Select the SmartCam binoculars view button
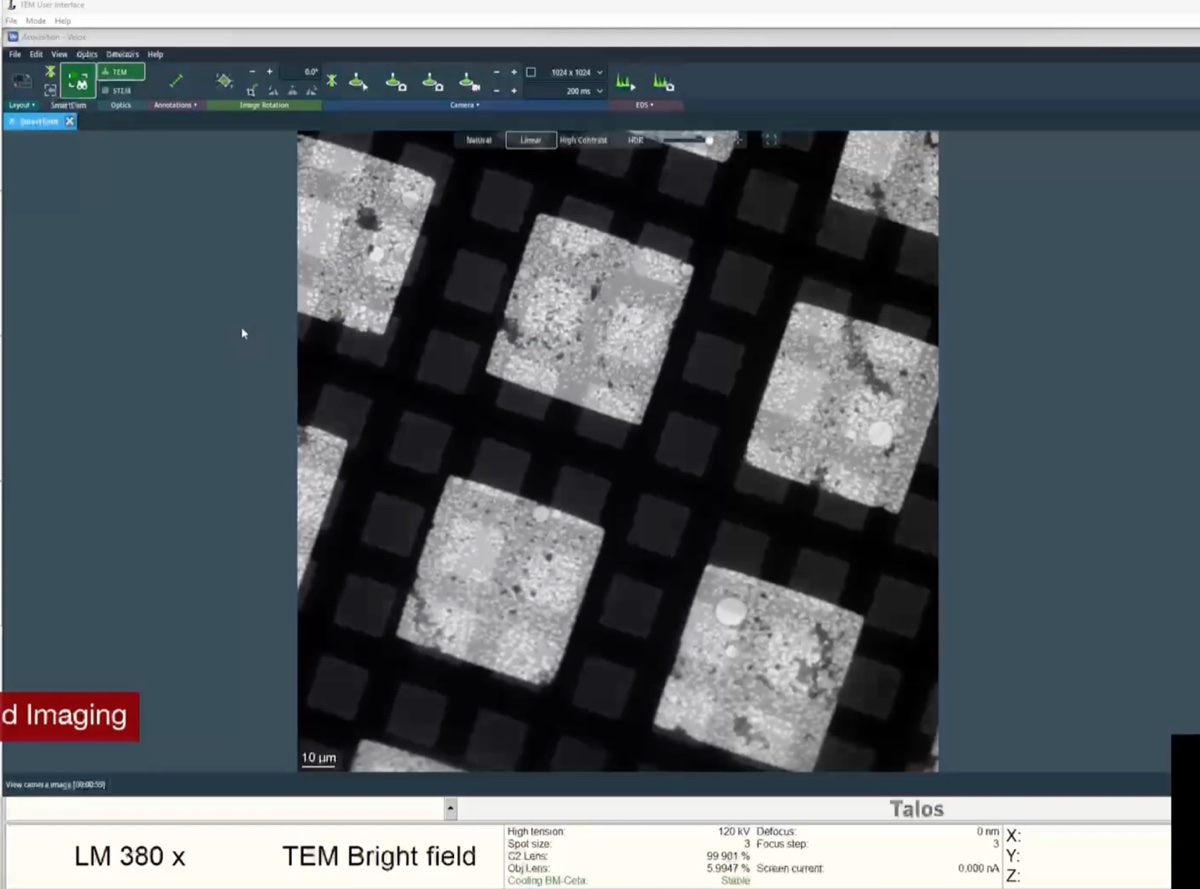This screenshot has height=889, width=1200. pyautogui.click(x=78, y=81)
